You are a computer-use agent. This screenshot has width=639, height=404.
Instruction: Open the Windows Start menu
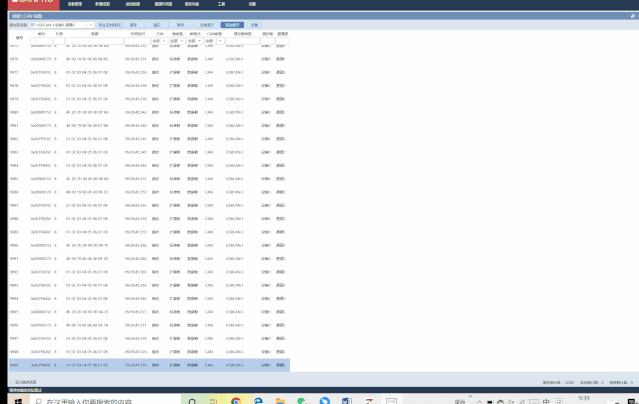[18, 401]
